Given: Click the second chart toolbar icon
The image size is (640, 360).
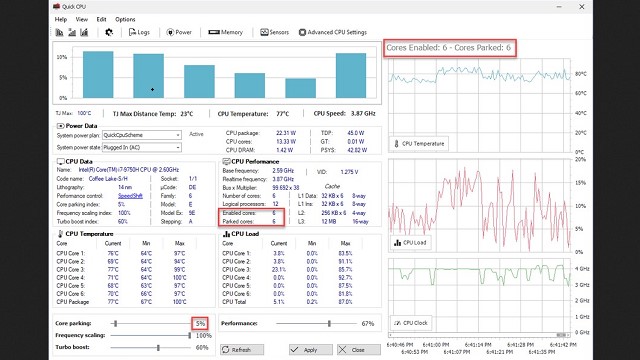Looking at the screenshot, I should [72, 32].
